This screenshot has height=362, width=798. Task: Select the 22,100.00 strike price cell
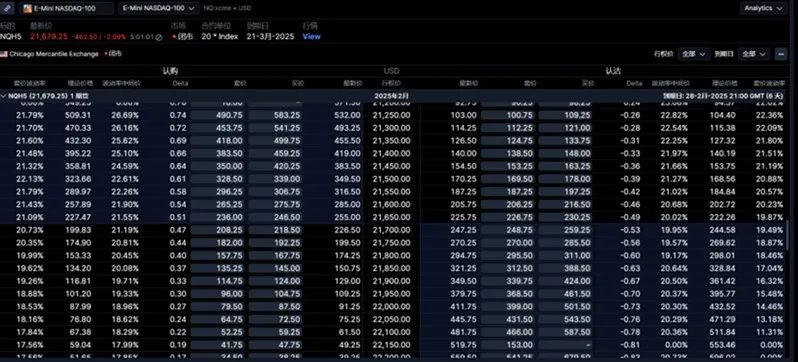[391, 332]
